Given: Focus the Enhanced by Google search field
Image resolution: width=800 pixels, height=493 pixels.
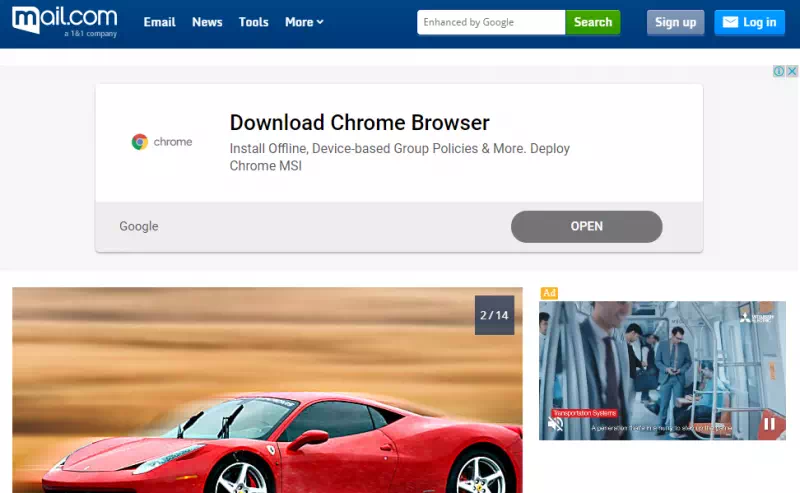Looking at the screenshot, I should [x=491, y=22].
